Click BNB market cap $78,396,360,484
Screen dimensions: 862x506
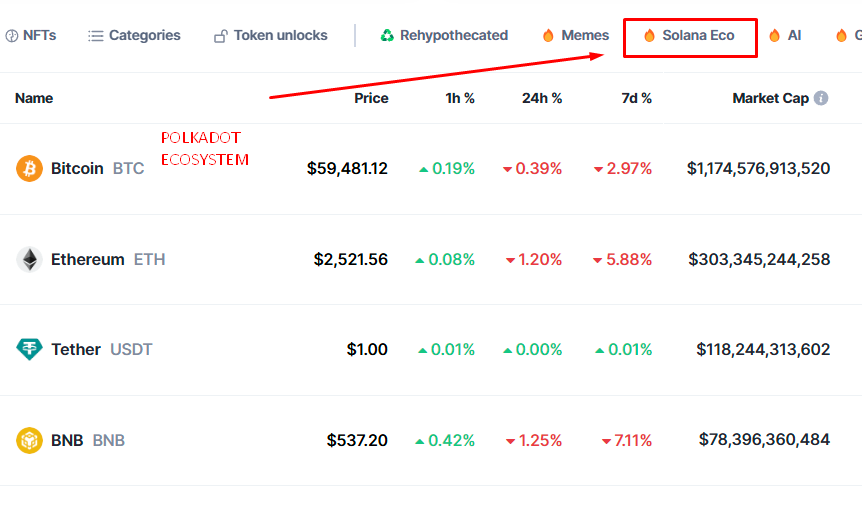point(764,439)
